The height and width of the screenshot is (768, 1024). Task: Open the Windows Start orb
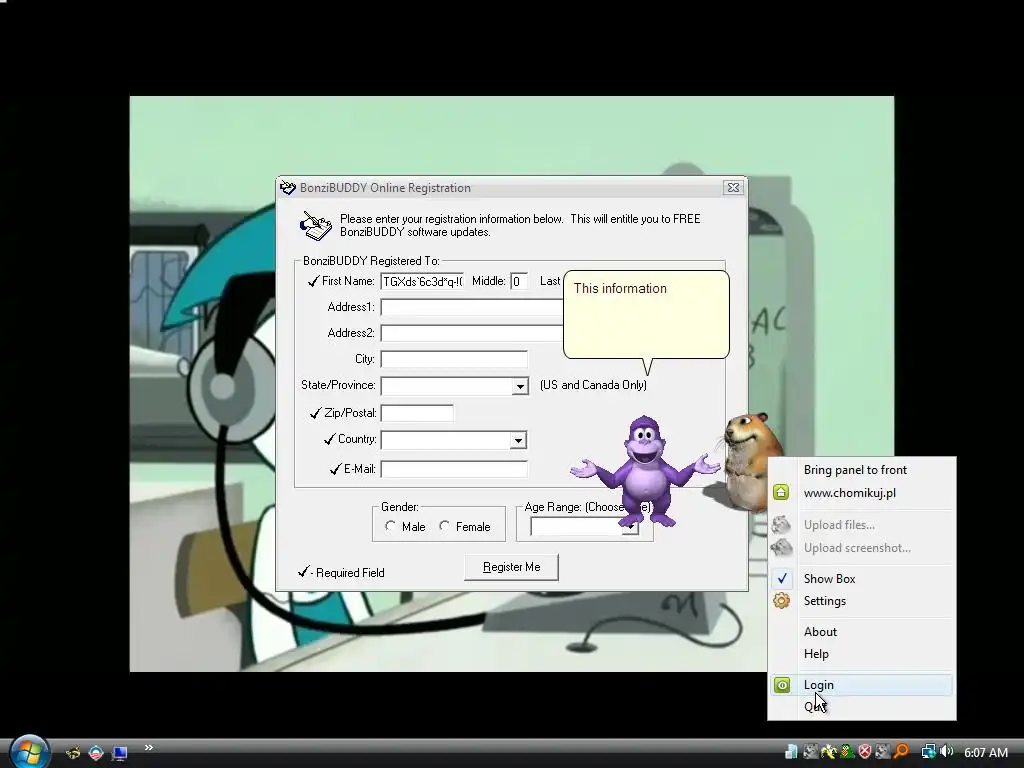tap(29, 751)
